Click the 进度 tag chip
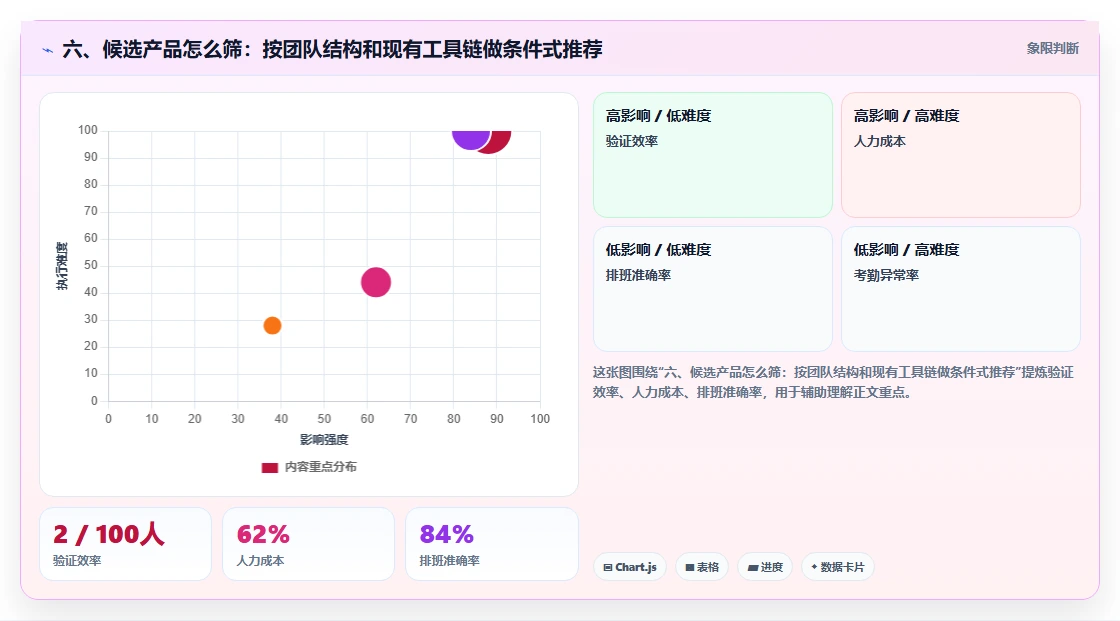1120x621 pixels. point(765,567)
